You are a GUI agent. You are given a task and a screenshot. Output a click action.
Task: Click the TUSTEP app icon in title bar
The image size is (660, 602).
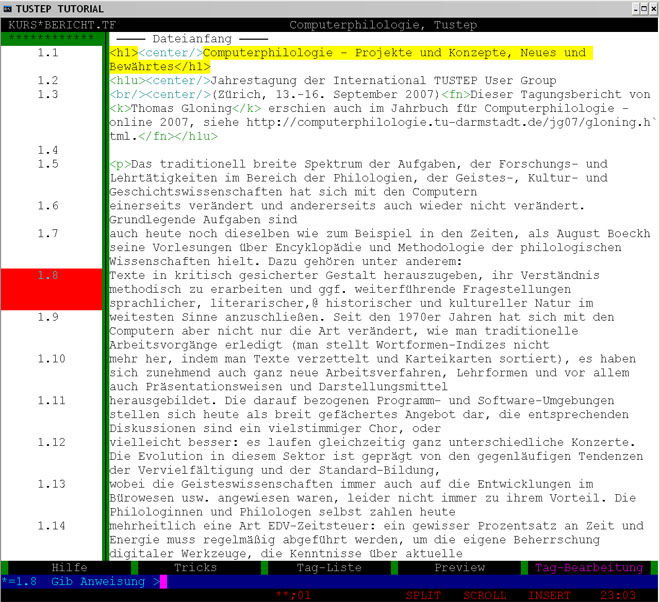(9, 8)
